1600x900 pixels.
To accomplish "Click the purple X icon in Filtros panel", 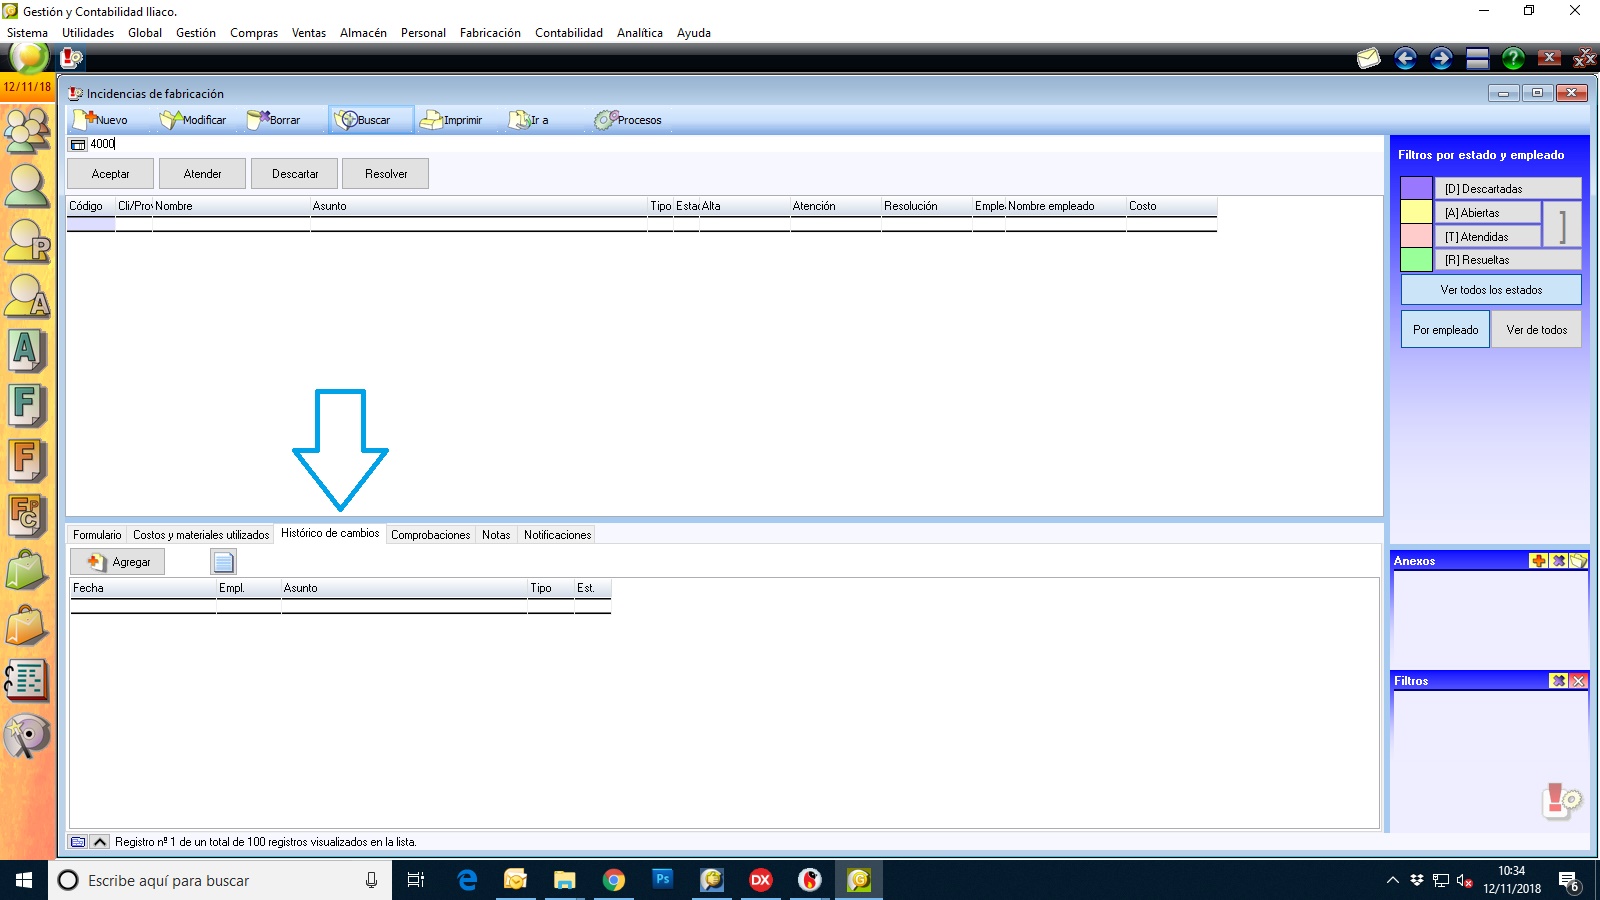I will (1559, 681).
